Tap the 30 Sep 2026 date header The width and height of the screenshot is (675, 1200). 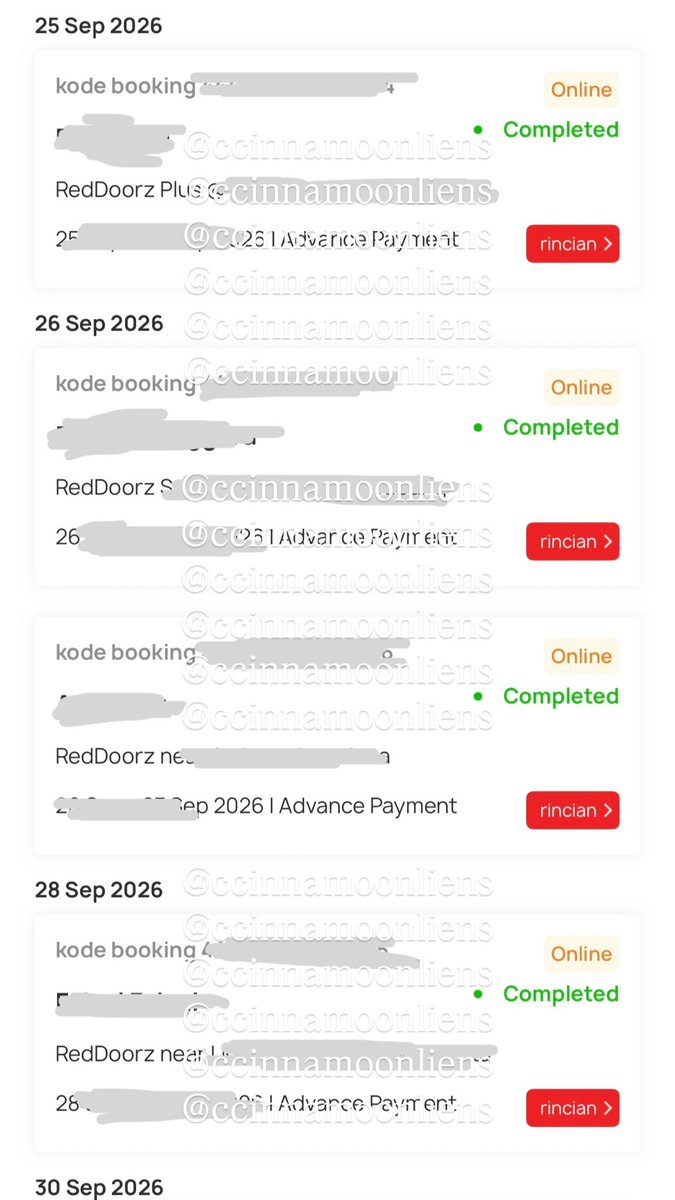coord(98,1188)
